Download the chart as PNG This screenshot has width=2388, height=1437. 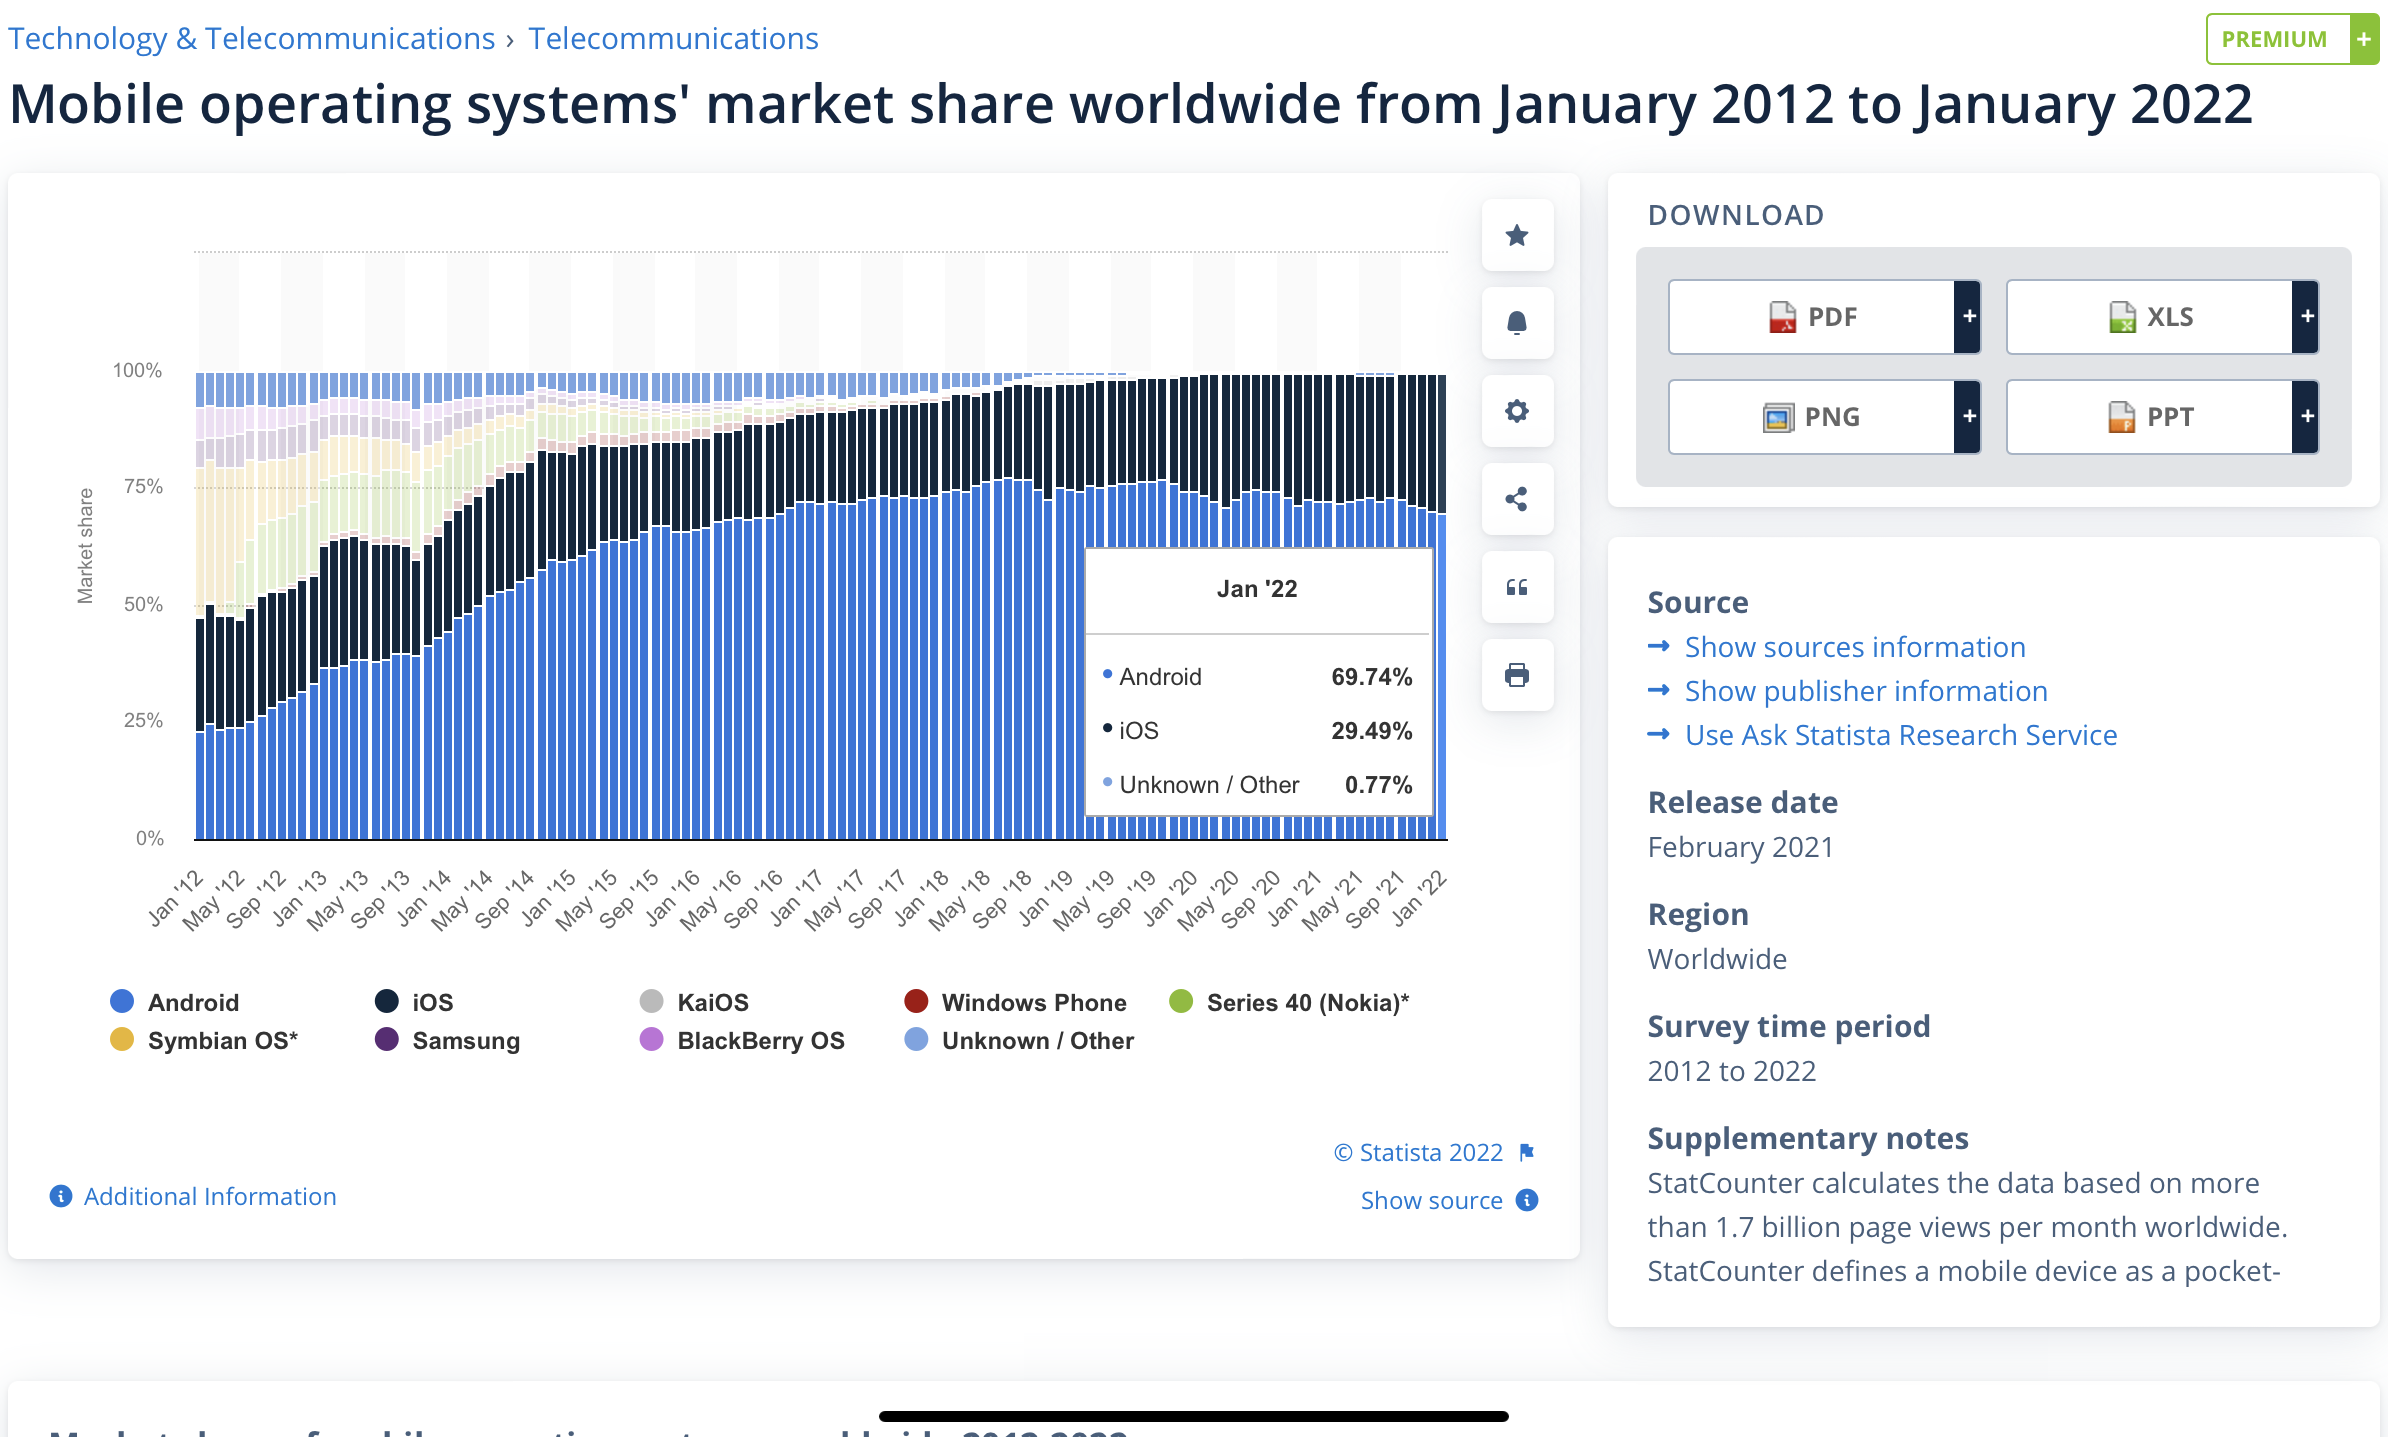click(1811, 417)
